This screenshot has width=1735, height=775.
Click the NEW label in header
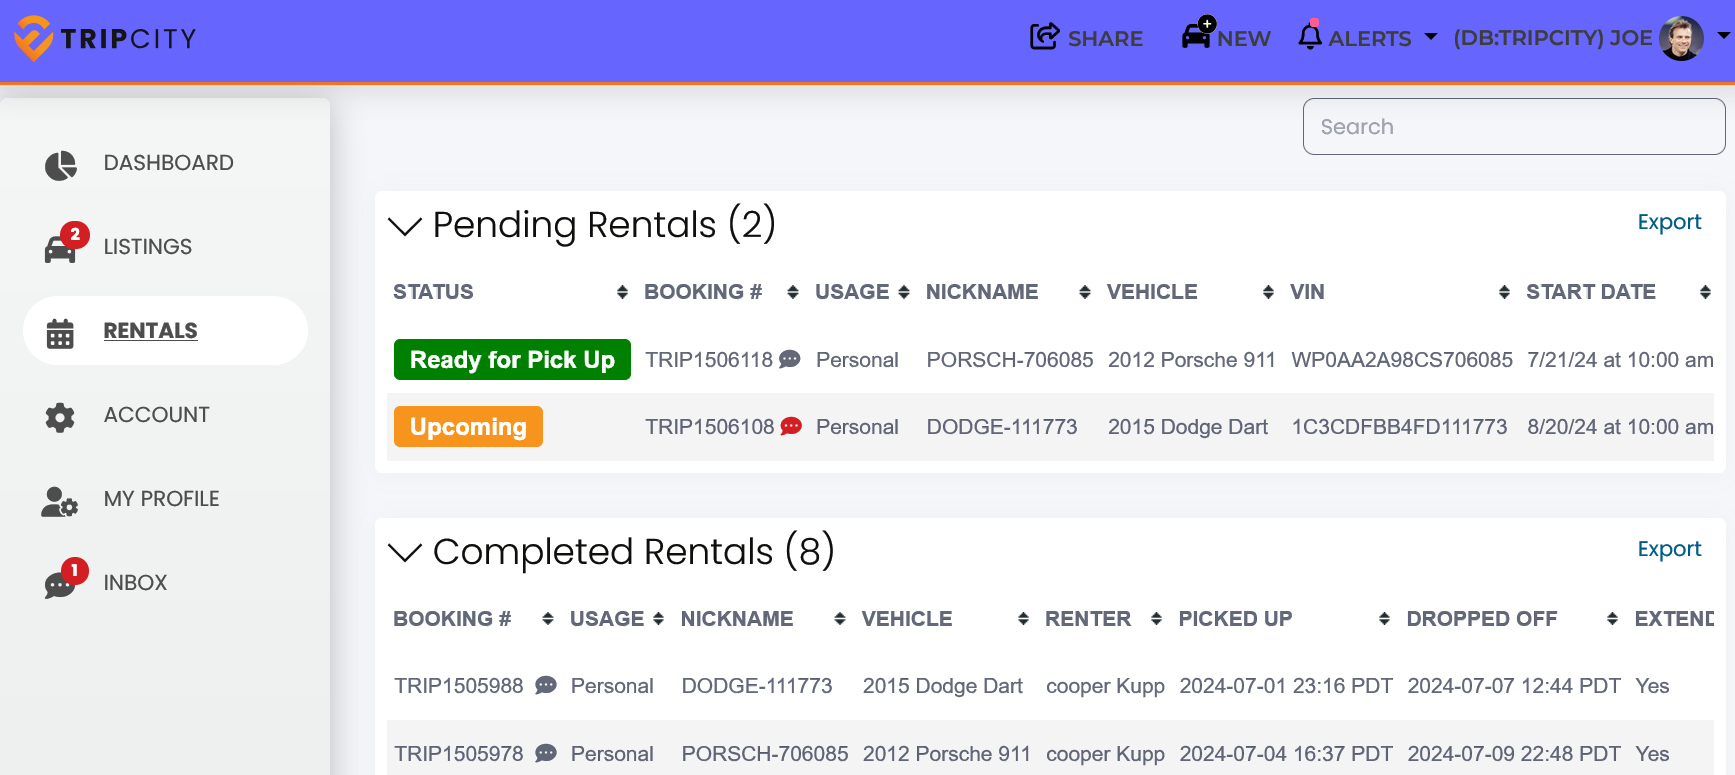1244,39
